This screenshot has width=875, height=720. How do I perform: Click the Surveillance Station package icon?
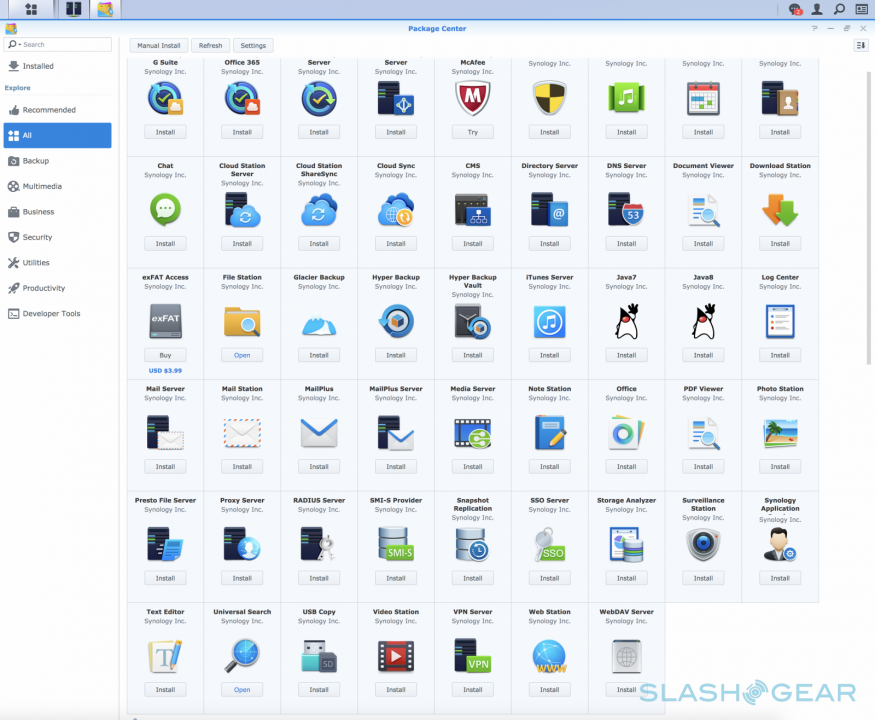(x=703, y=545)
